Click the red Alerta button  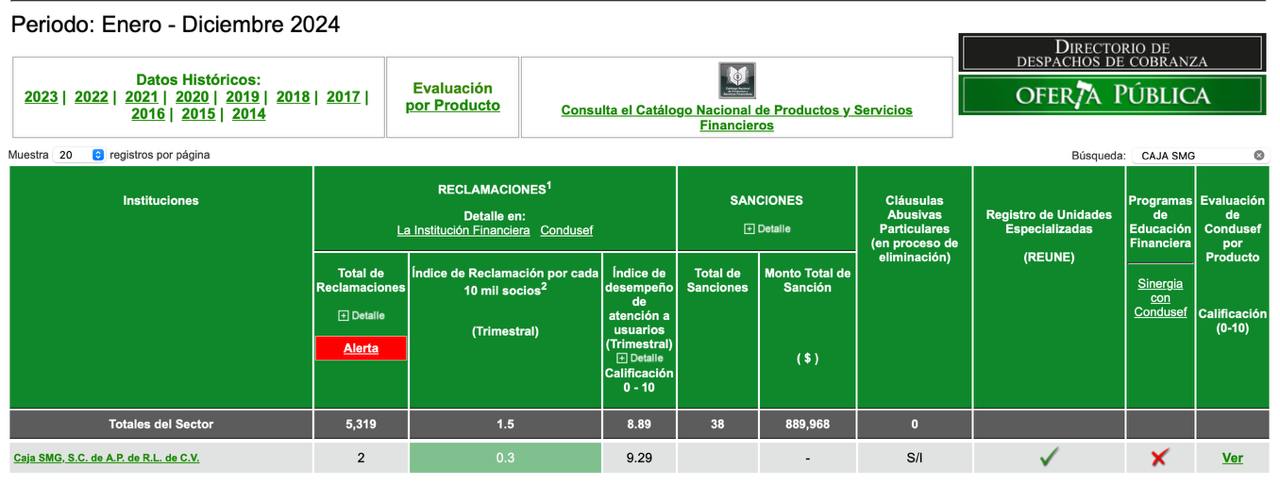point(361,348)
